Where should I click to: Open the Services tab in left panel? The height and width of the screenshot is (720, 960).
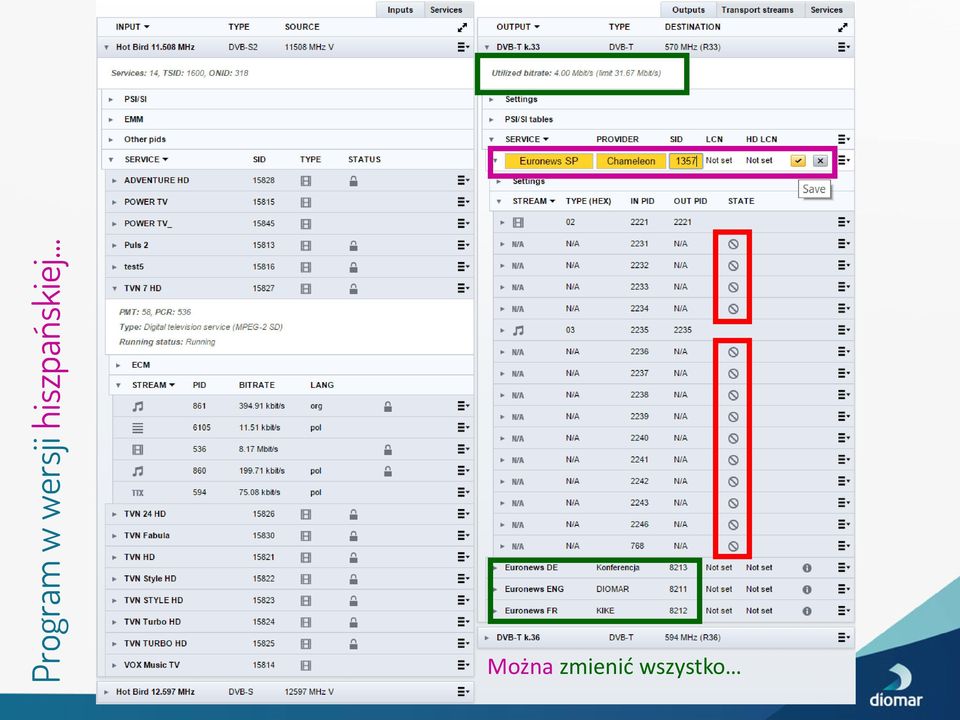[x=446, y=10]
